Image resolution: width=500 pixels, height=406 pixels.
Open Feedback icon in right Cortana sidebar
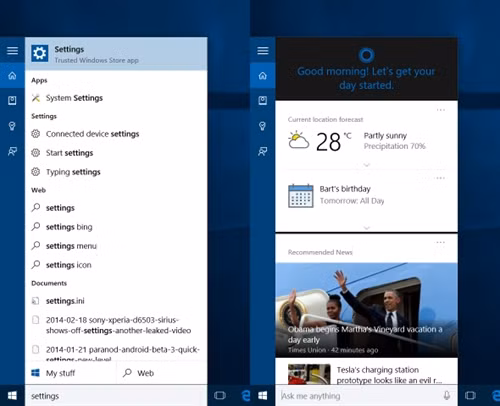[x=263, y=151]
